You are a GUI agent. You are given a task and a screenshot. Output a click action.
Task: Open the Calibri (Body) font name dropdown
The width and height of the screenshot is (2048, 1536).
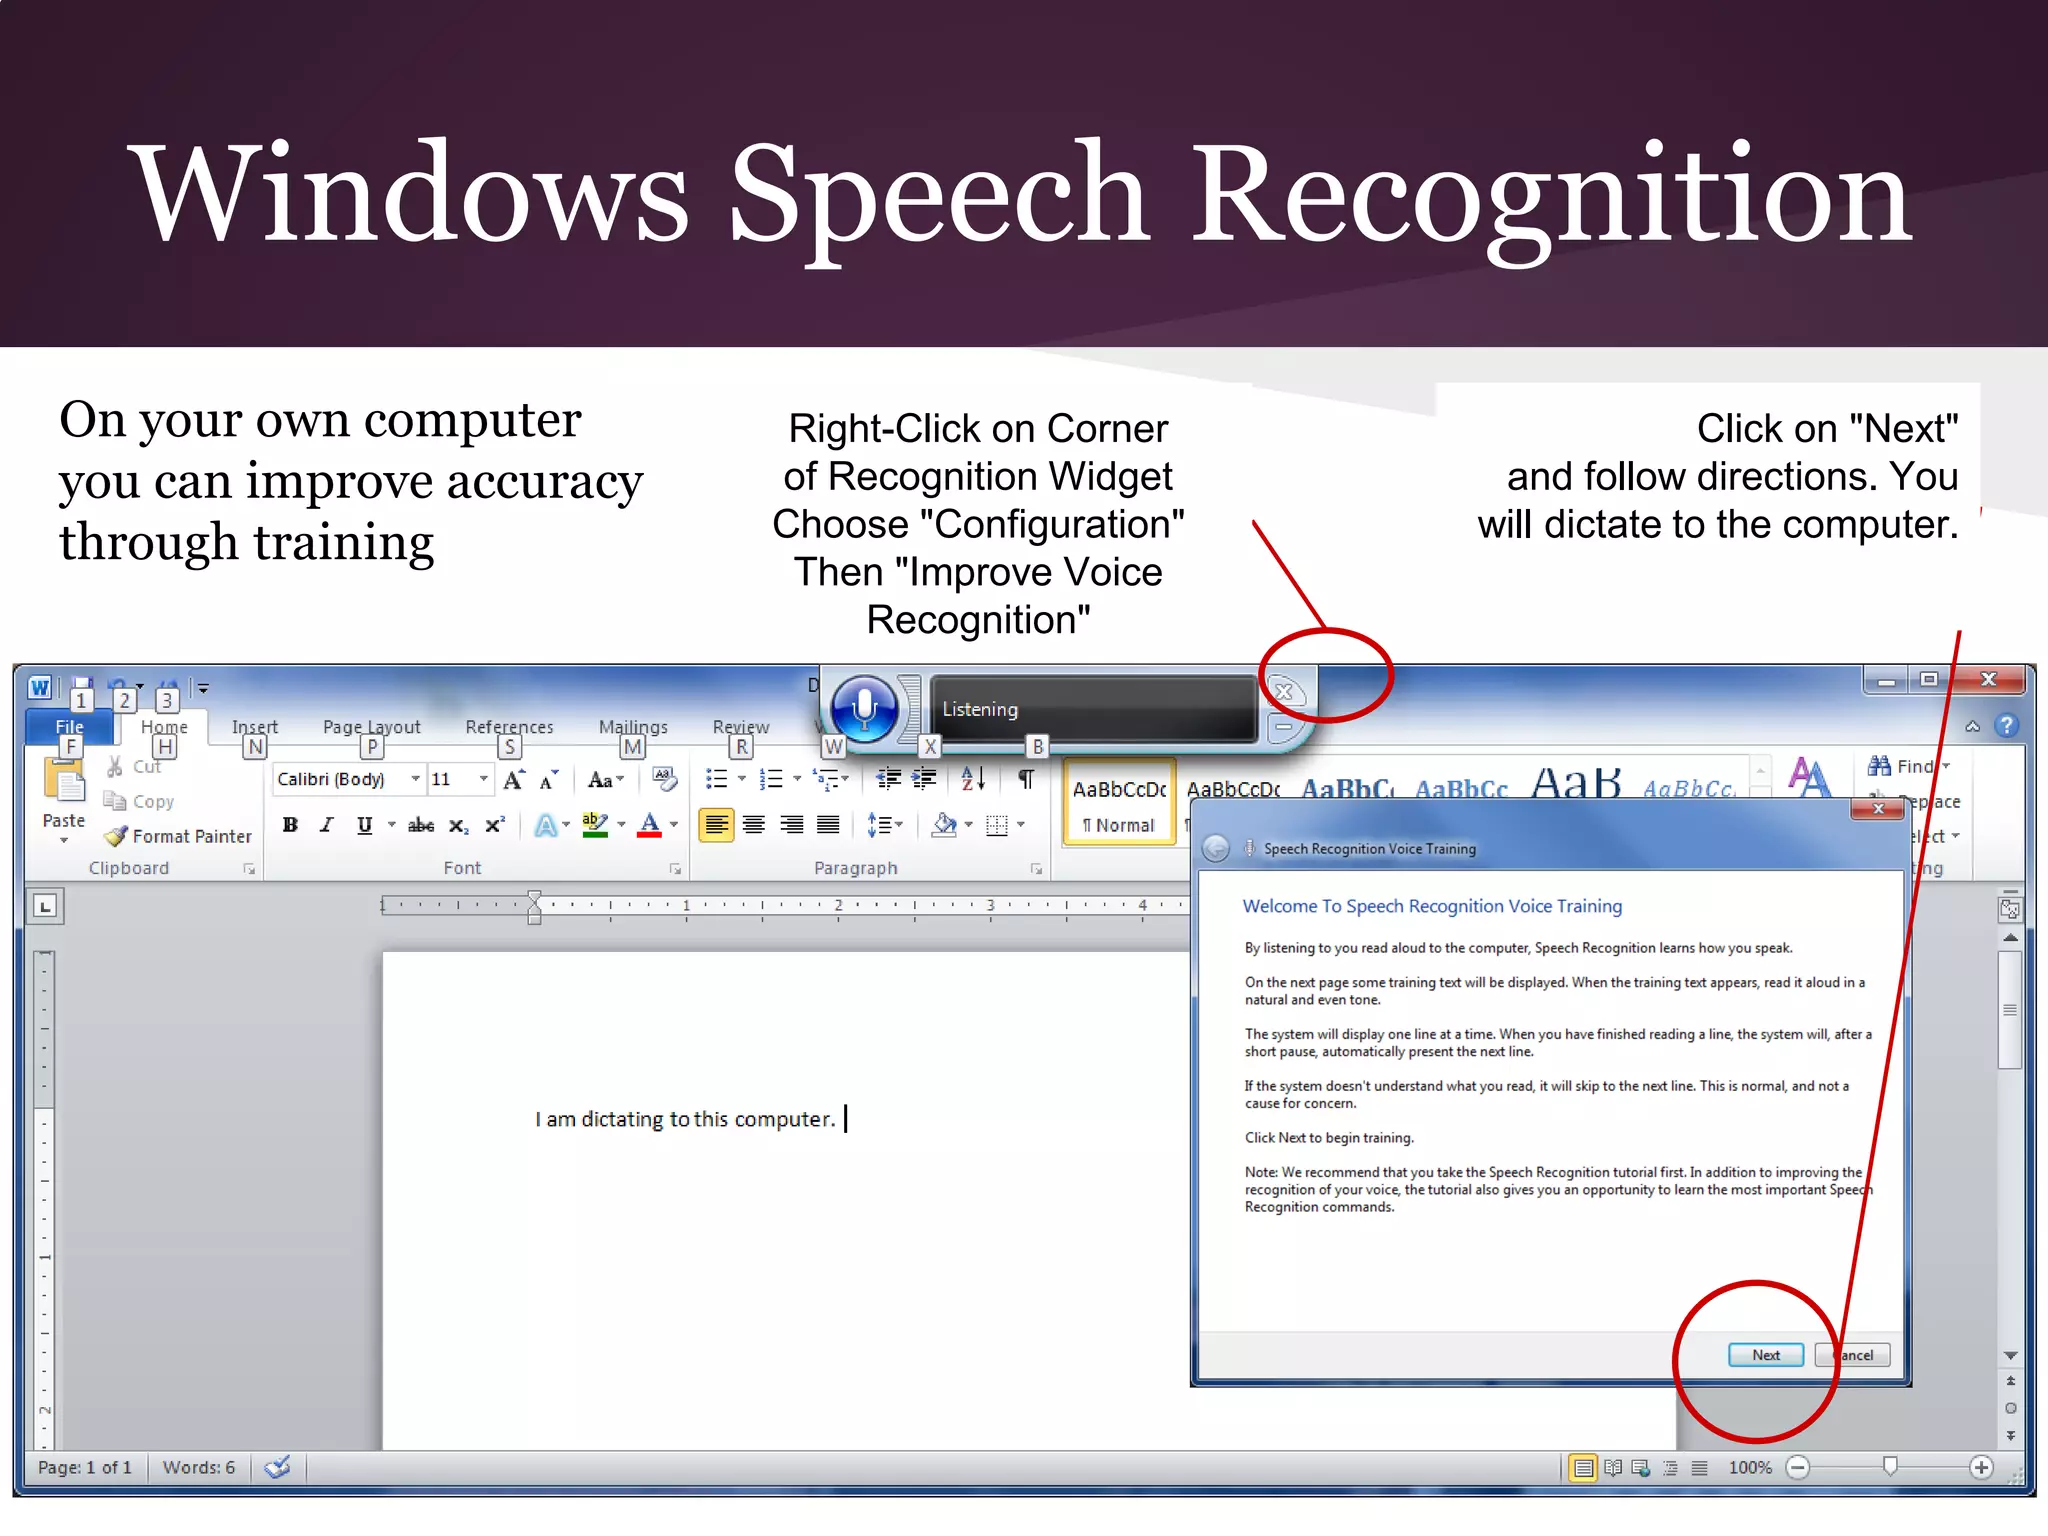pos(415,779)
